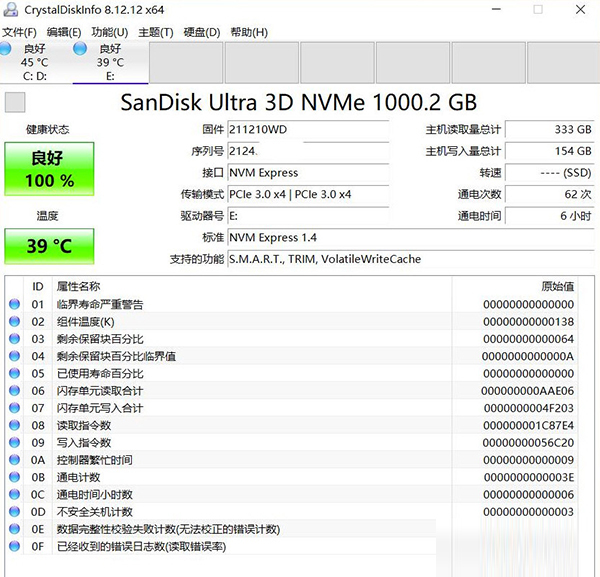600x577 pixels.
Task: Click the 固件 firmware value field
Action: 306,129
